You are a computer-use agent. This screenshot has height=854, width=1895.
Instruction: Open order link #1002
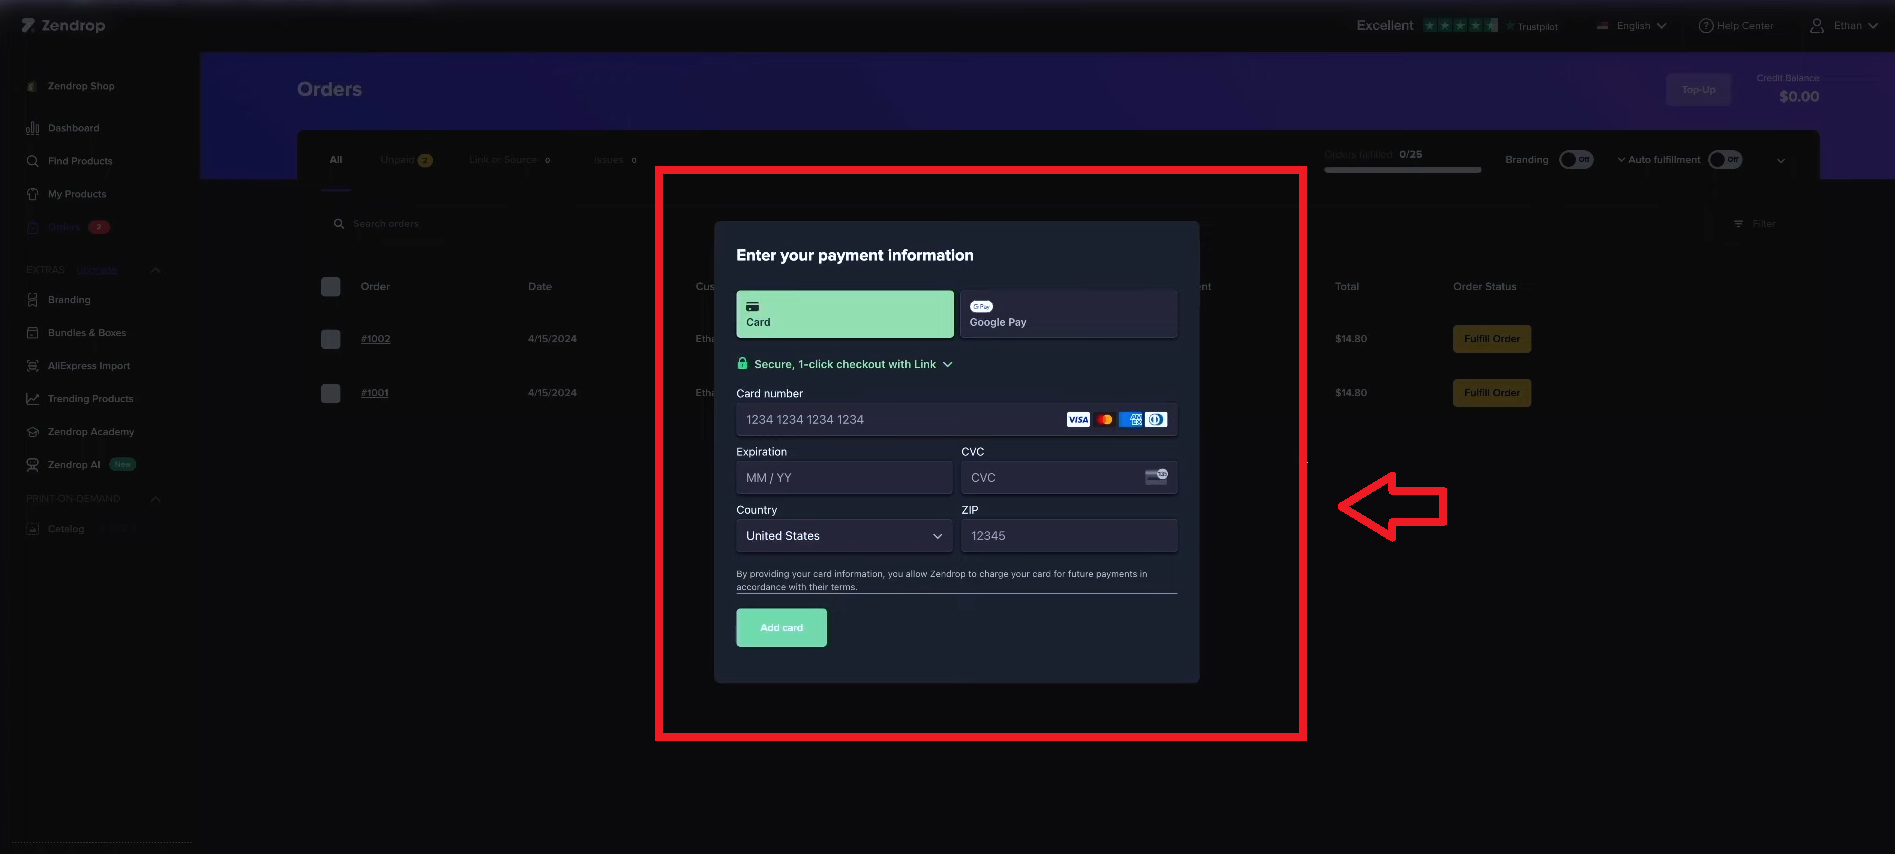(375, 339)
